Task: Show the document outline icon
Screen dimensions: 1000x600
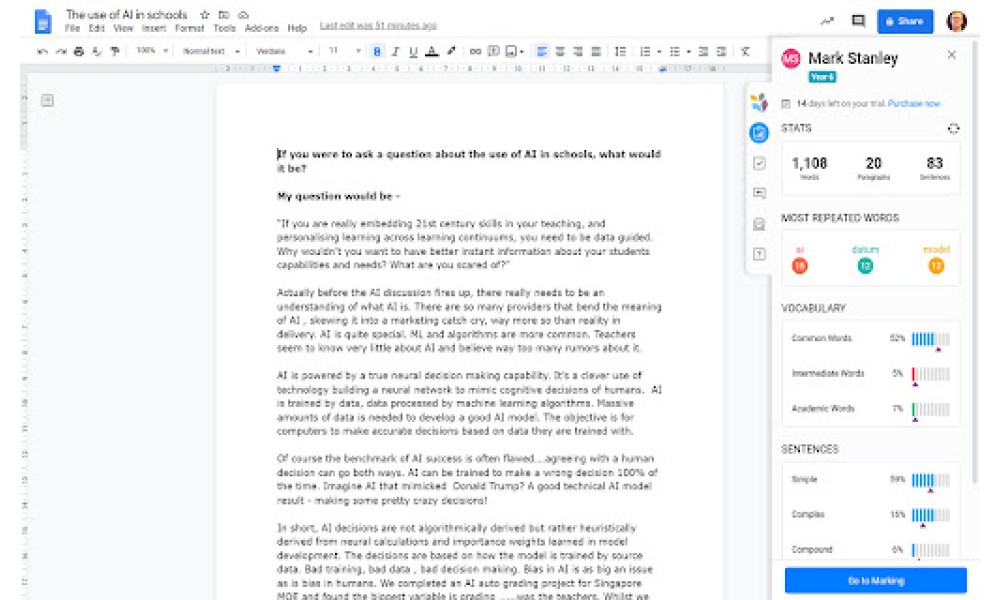Action: click(47, 100)
